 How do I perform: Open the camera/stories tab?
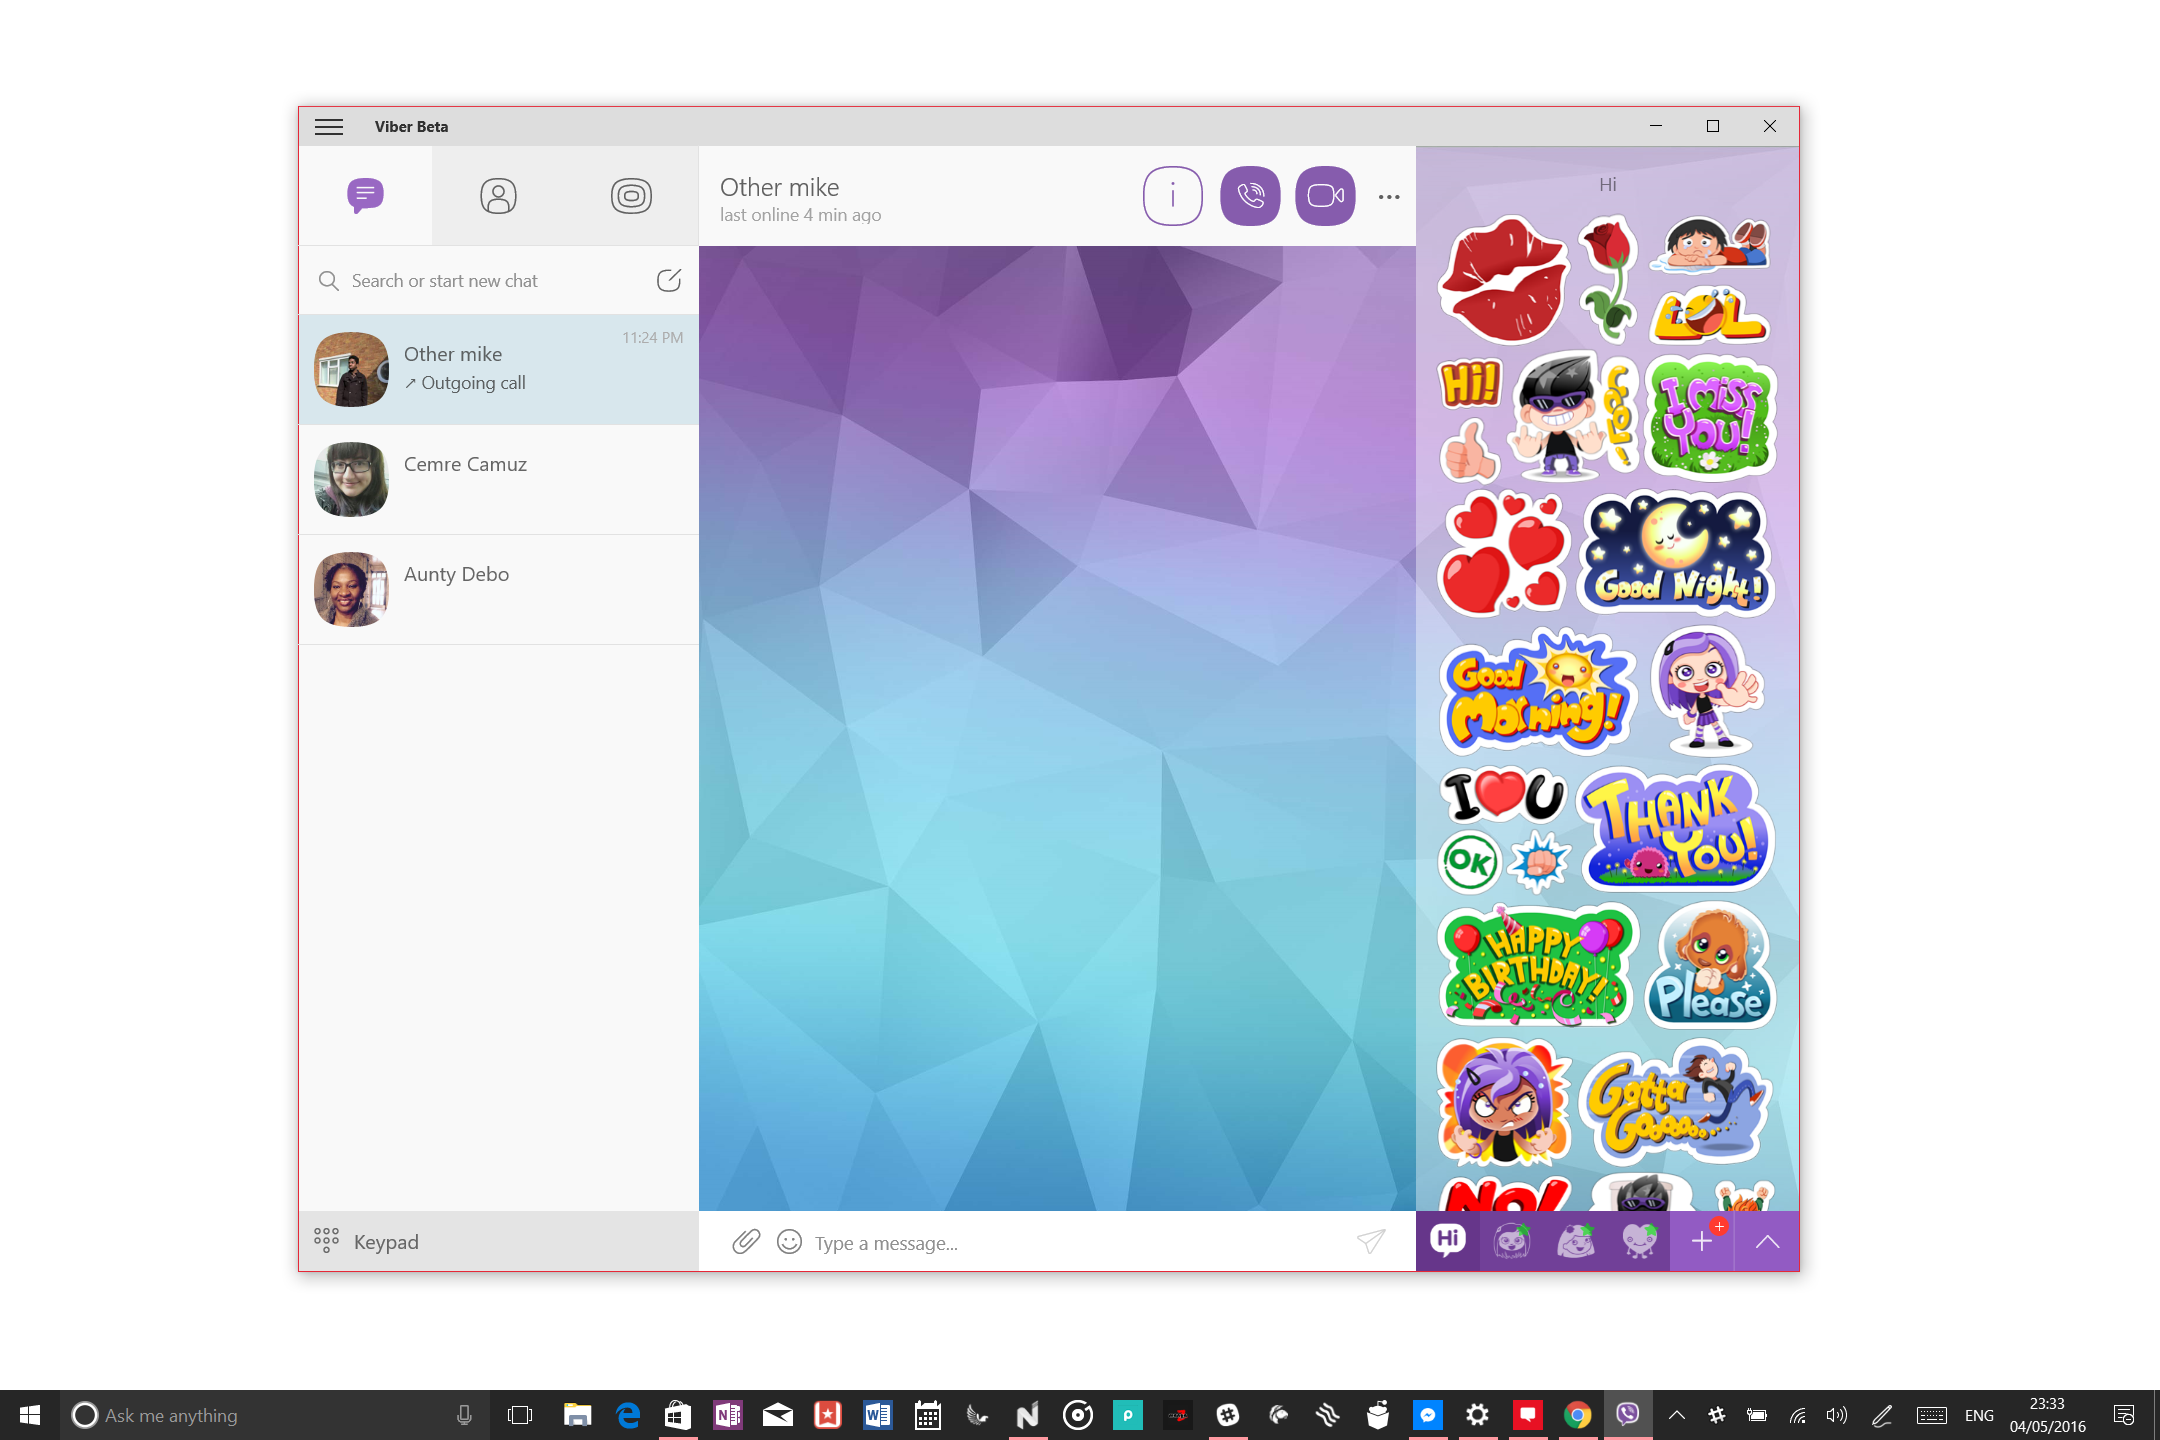click(628, 194)
